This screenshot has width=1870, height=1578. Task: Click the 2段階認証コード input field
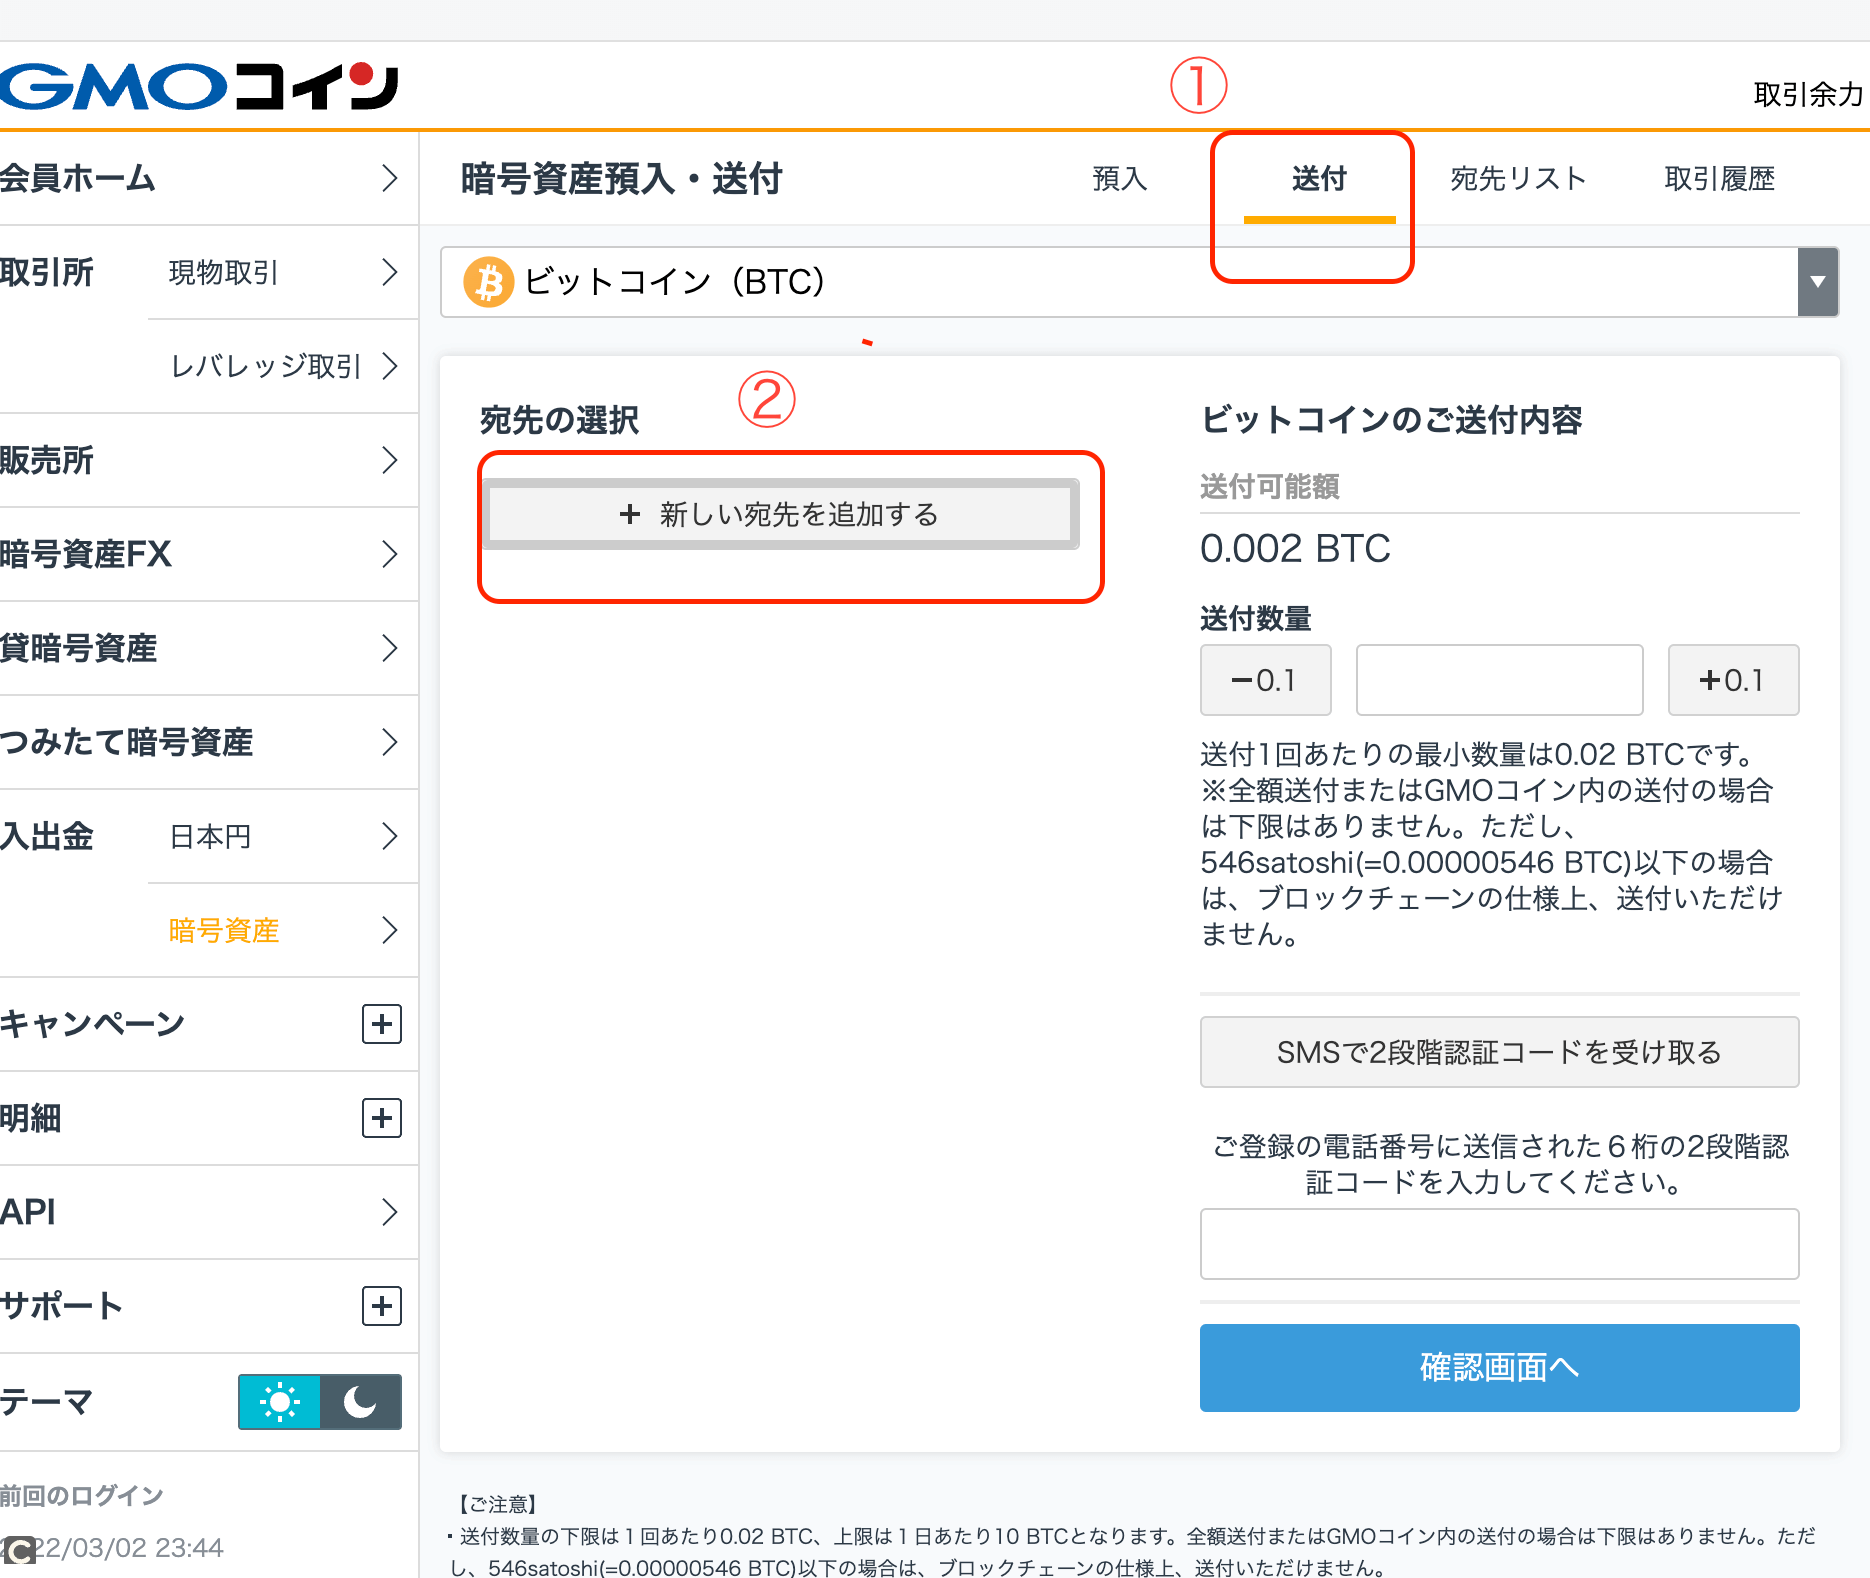pyautogui.click(x=1499, y=1244)
